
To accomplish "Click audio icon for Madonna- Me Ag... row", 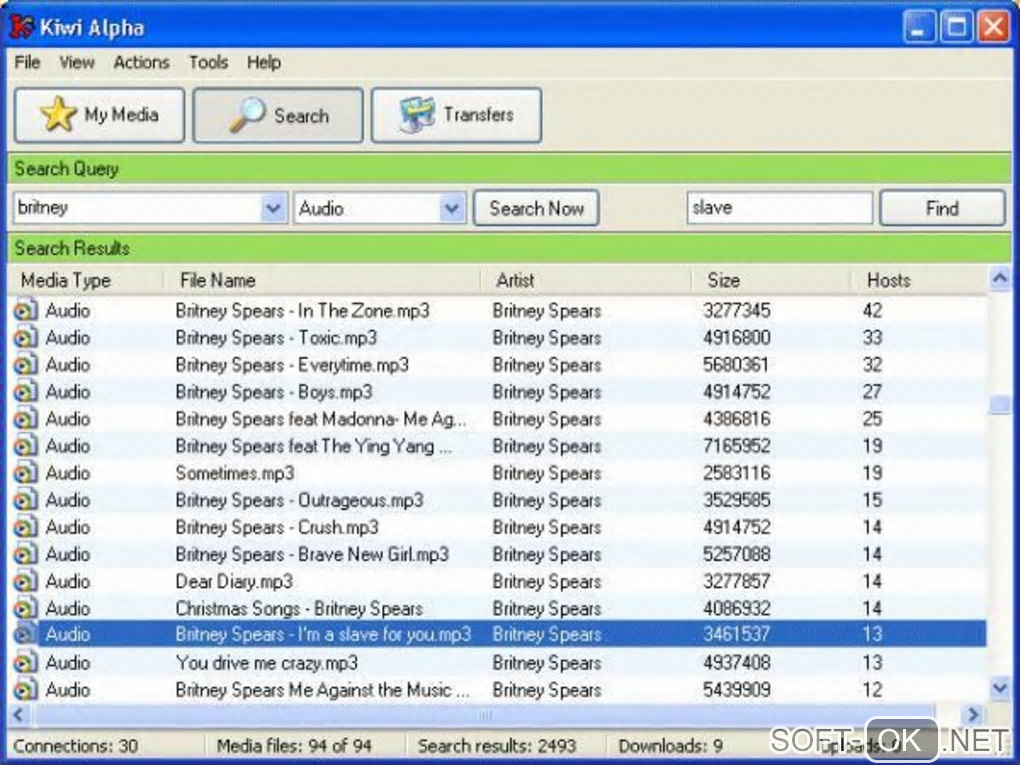I will click(25, 419).
